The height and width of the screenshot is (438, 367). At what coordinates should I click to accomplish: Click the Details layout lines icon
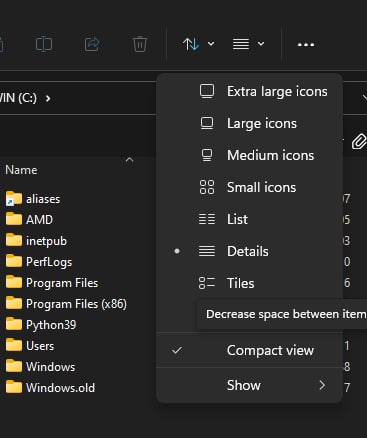[x=207, y=251]
